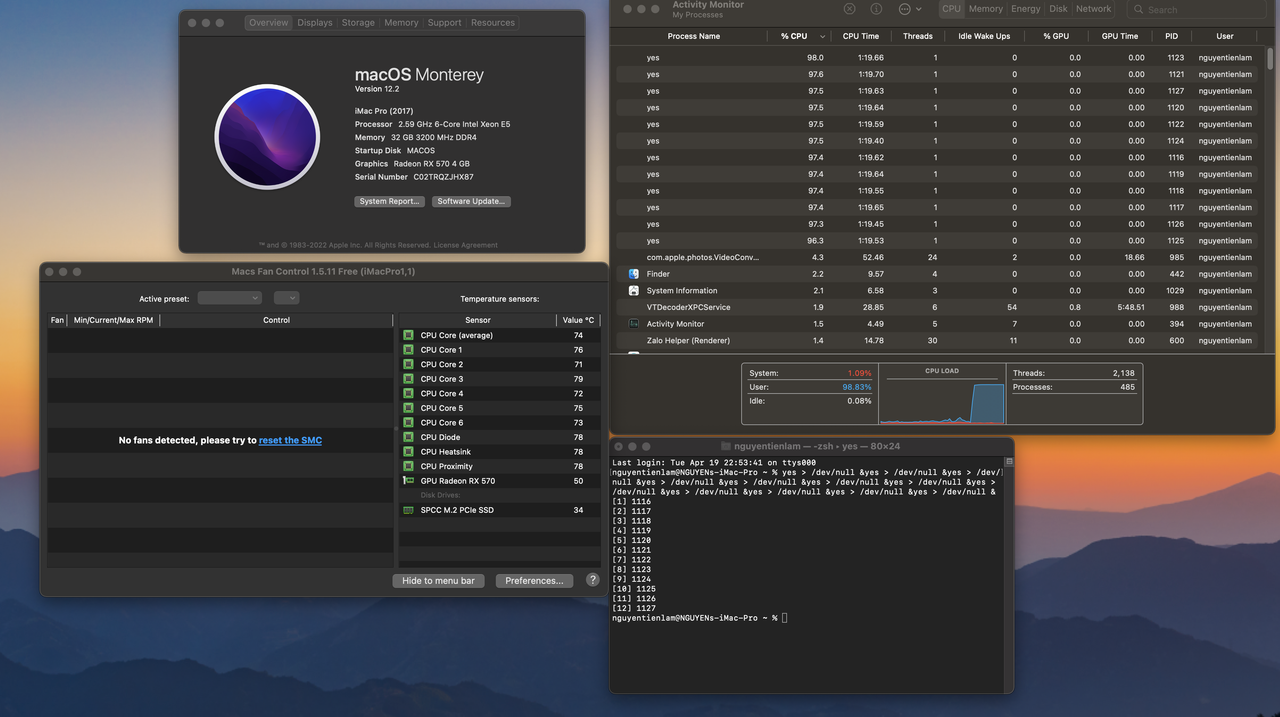Click the CPU Diode sensor chip icon
Viewport: 1280px width, 717px height.
pyautogui.click(x=408, y=437)
